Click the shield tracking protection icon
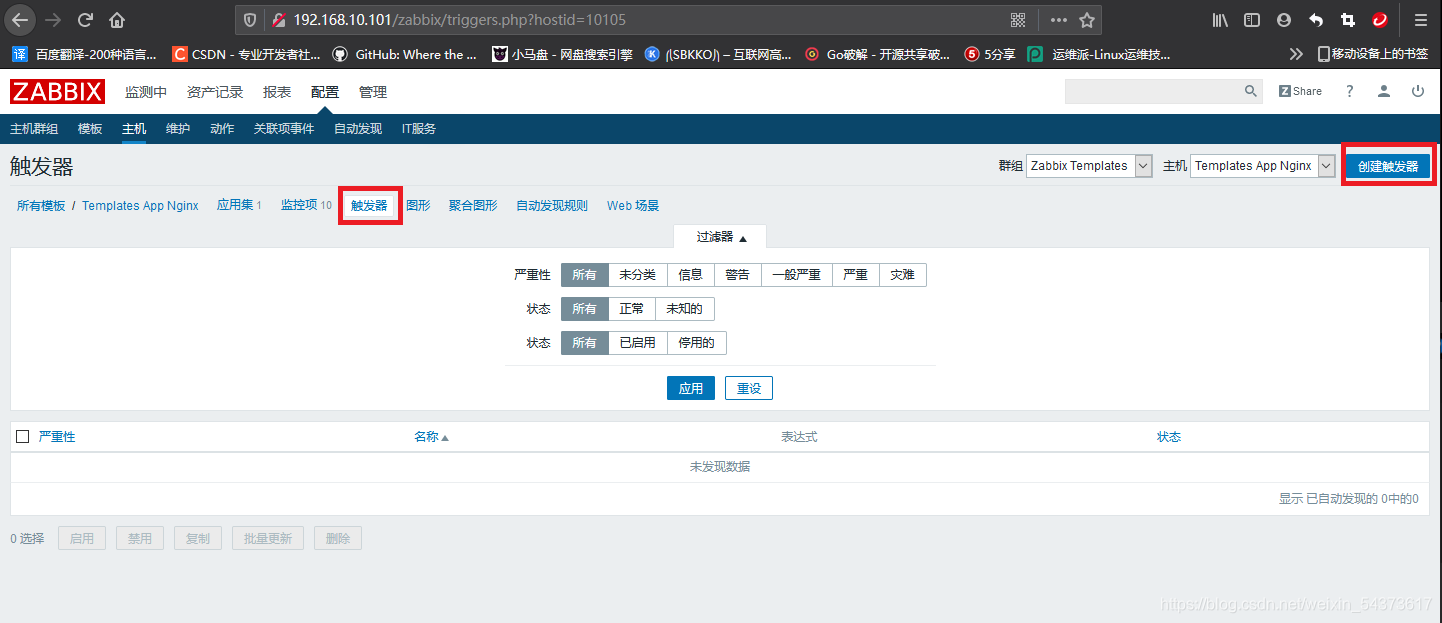Screen dimensions: 1442x623 (x=250, y=19)
